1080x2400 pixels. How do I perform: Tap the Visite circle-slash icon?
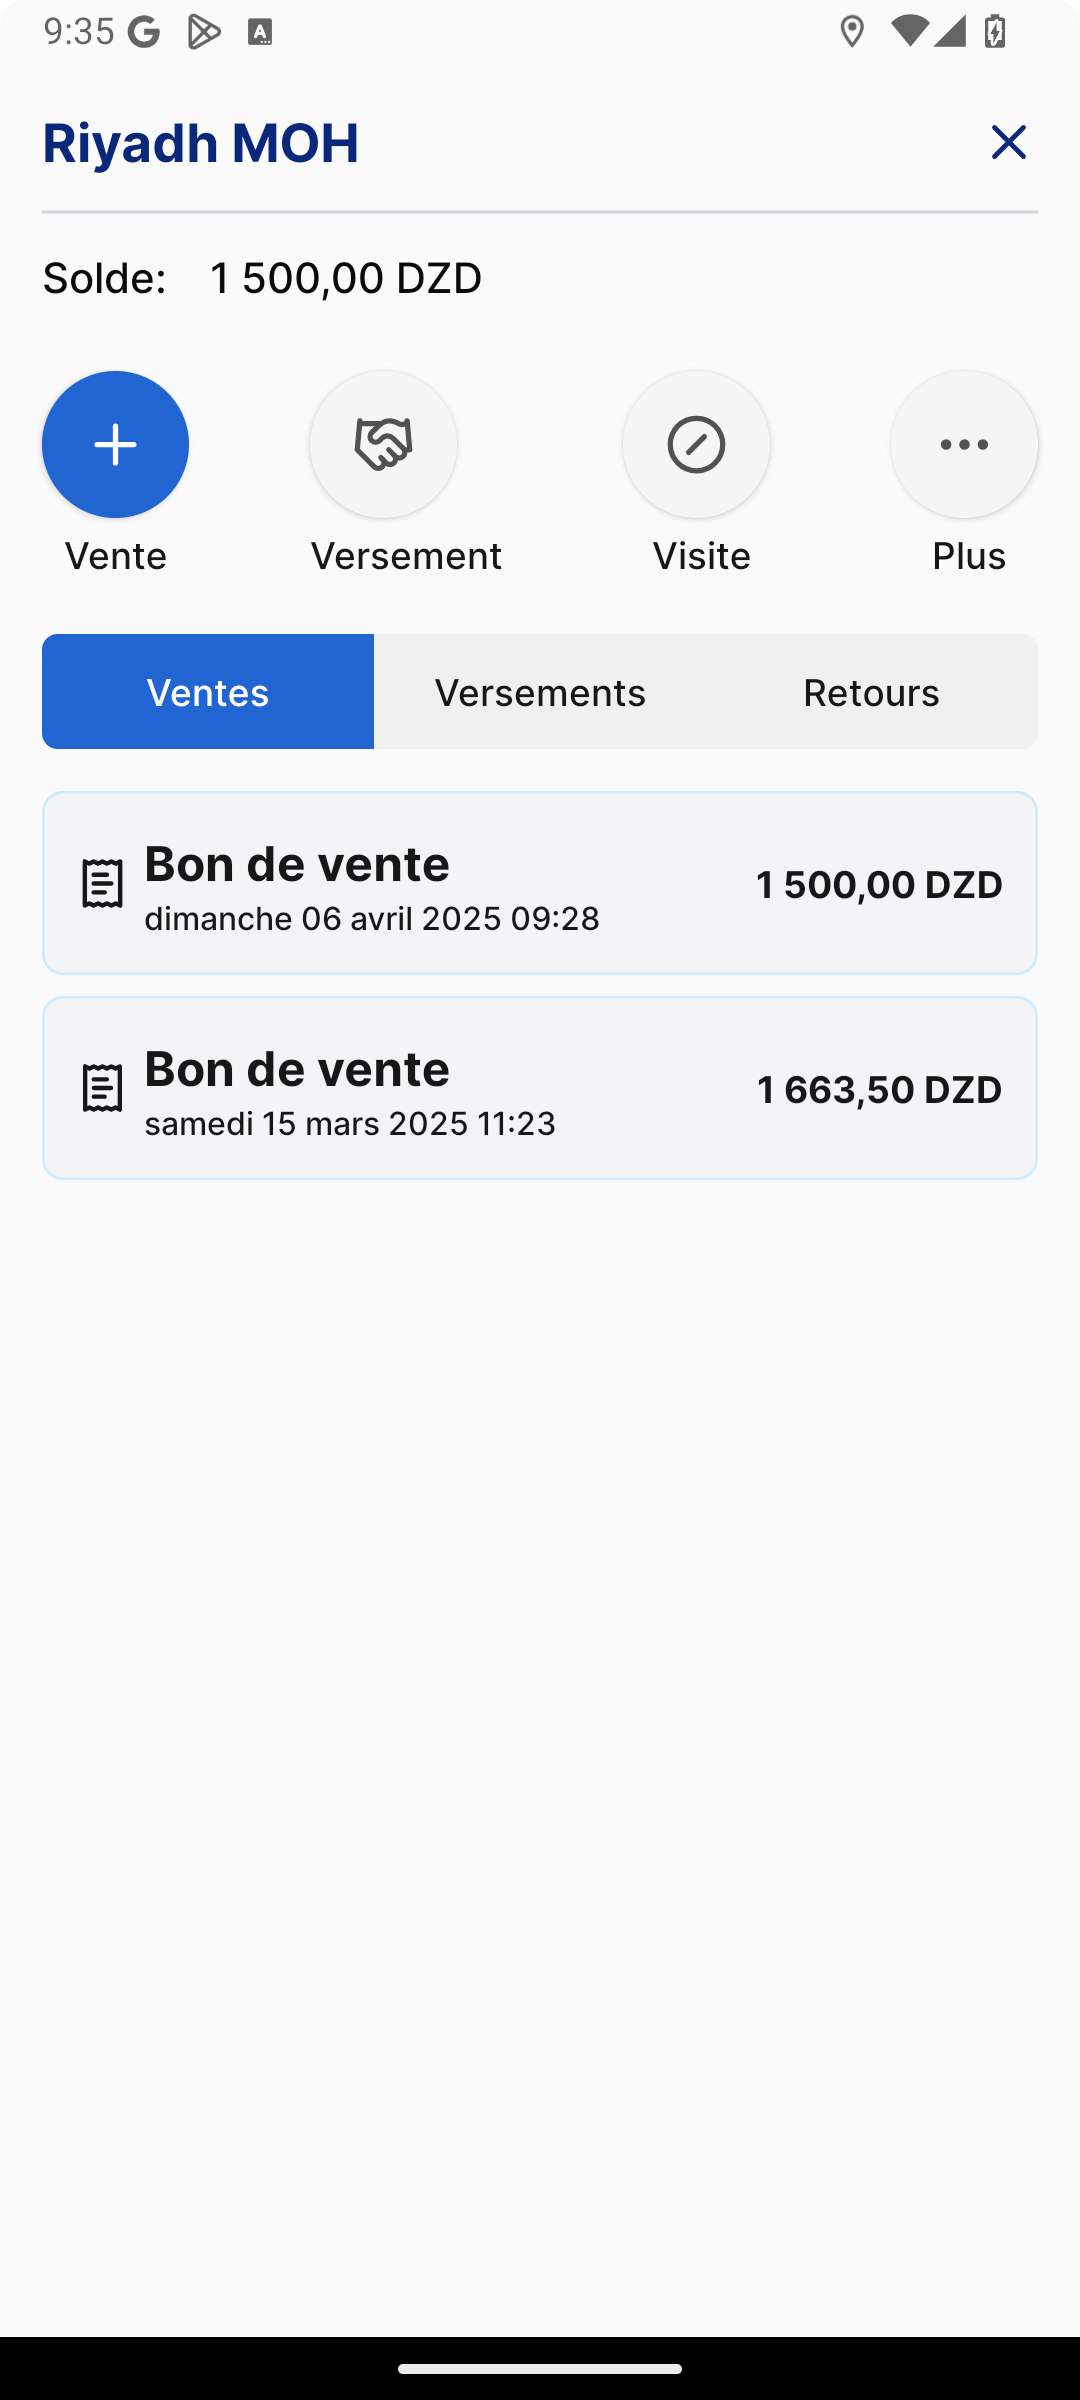pos(696,444)
